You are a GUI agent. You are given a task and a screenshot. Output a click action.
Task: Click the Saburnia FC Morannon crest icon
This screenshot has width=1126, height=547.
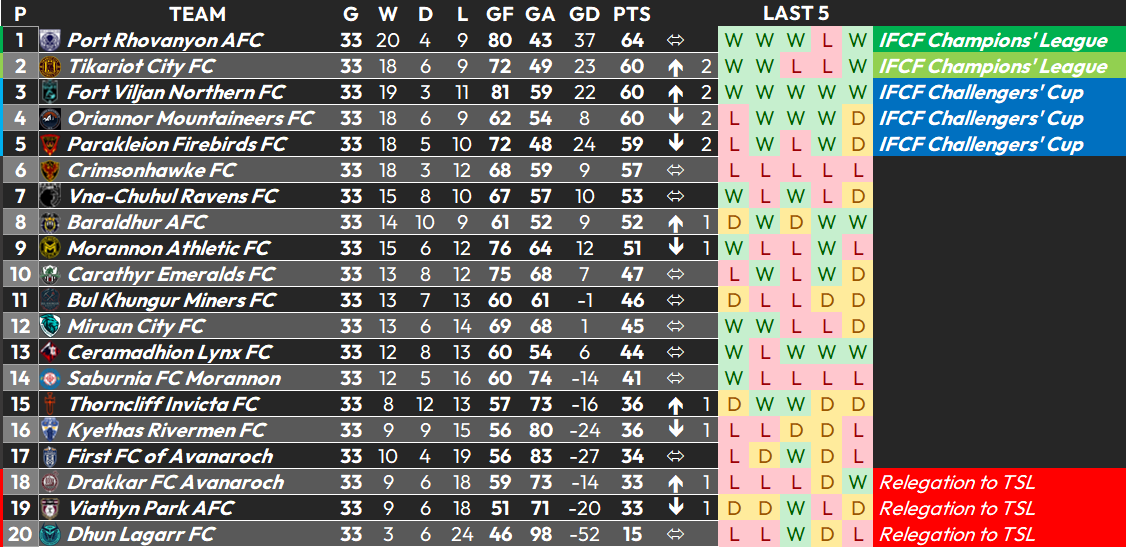(50, 378)
